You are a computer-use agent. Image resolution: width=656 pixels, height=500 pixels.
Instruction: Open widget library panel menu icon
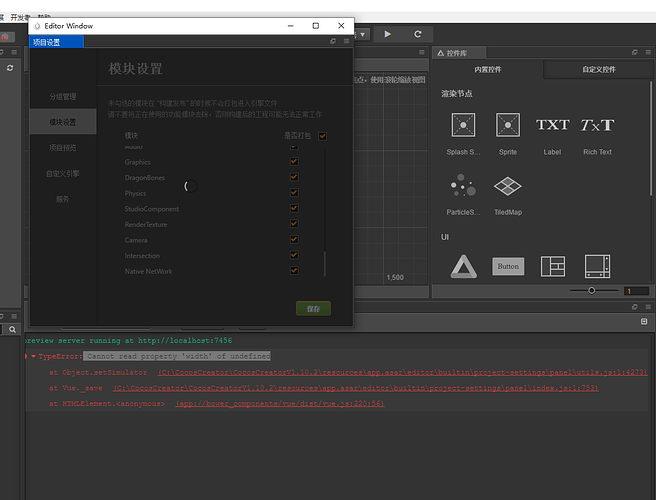tap(648, 52)
